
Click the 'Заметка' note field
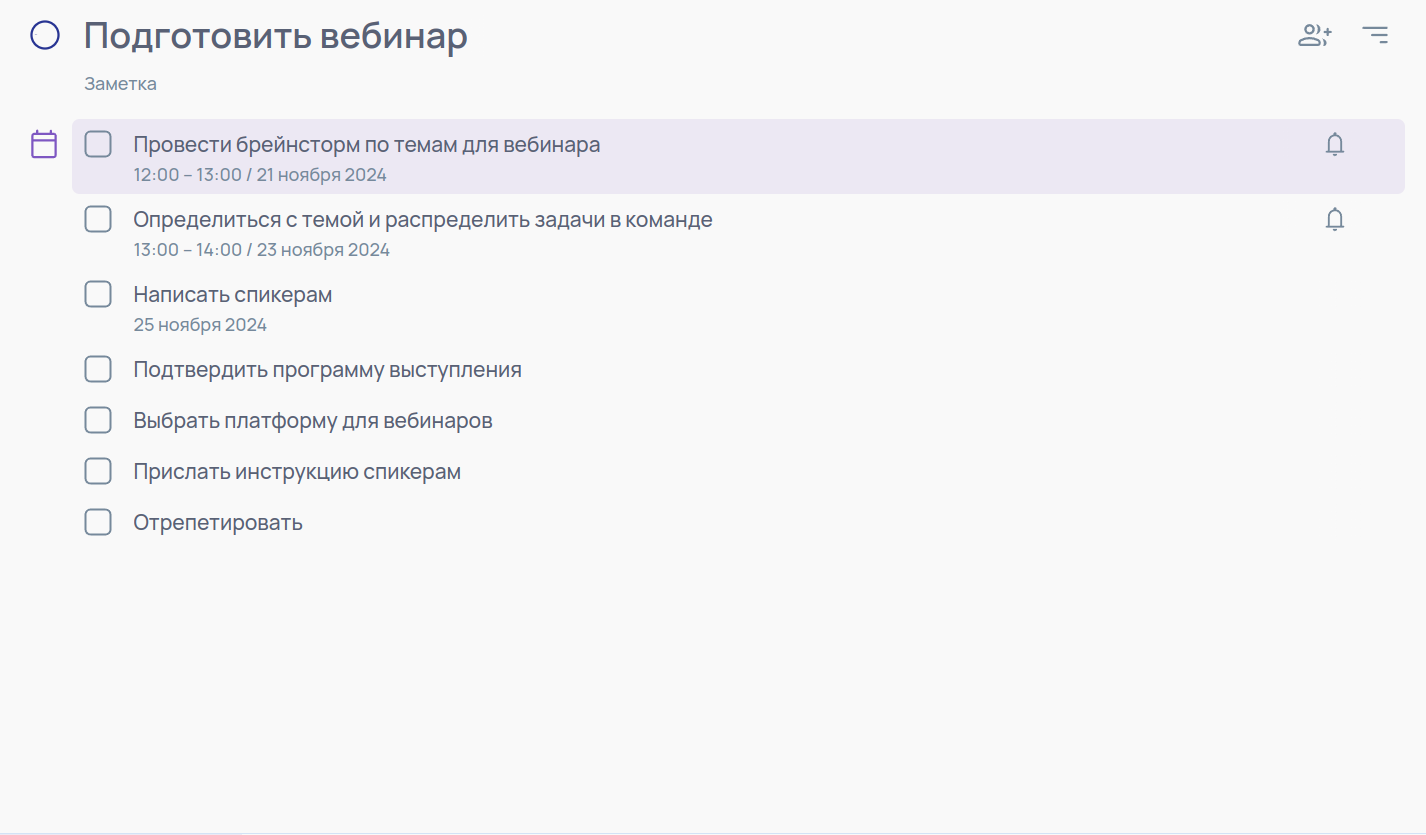pos(120,84)
